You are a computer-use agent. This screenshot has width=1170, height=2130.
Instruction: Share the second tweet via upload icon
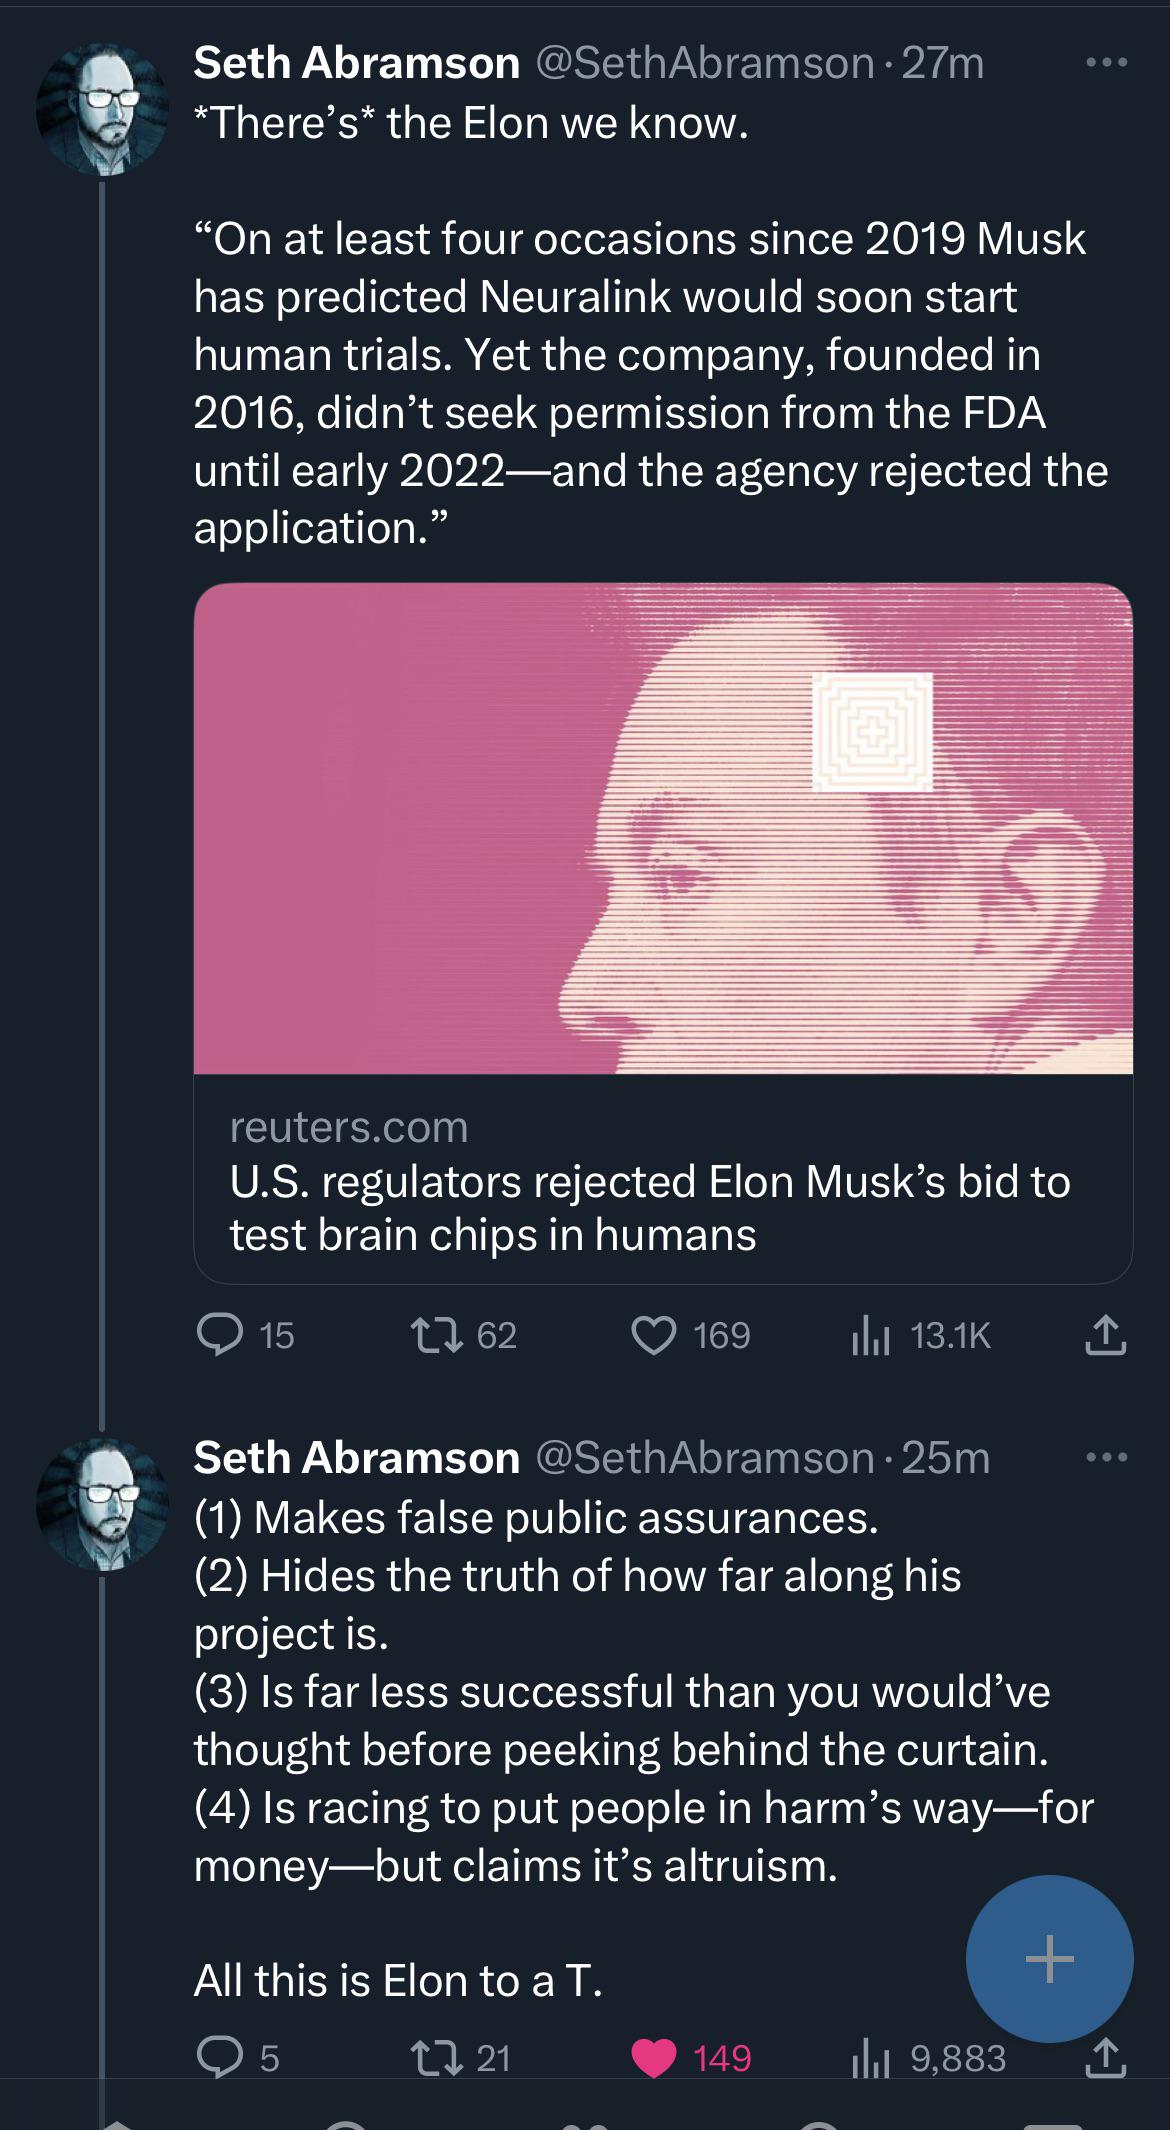point(1105,2057)
